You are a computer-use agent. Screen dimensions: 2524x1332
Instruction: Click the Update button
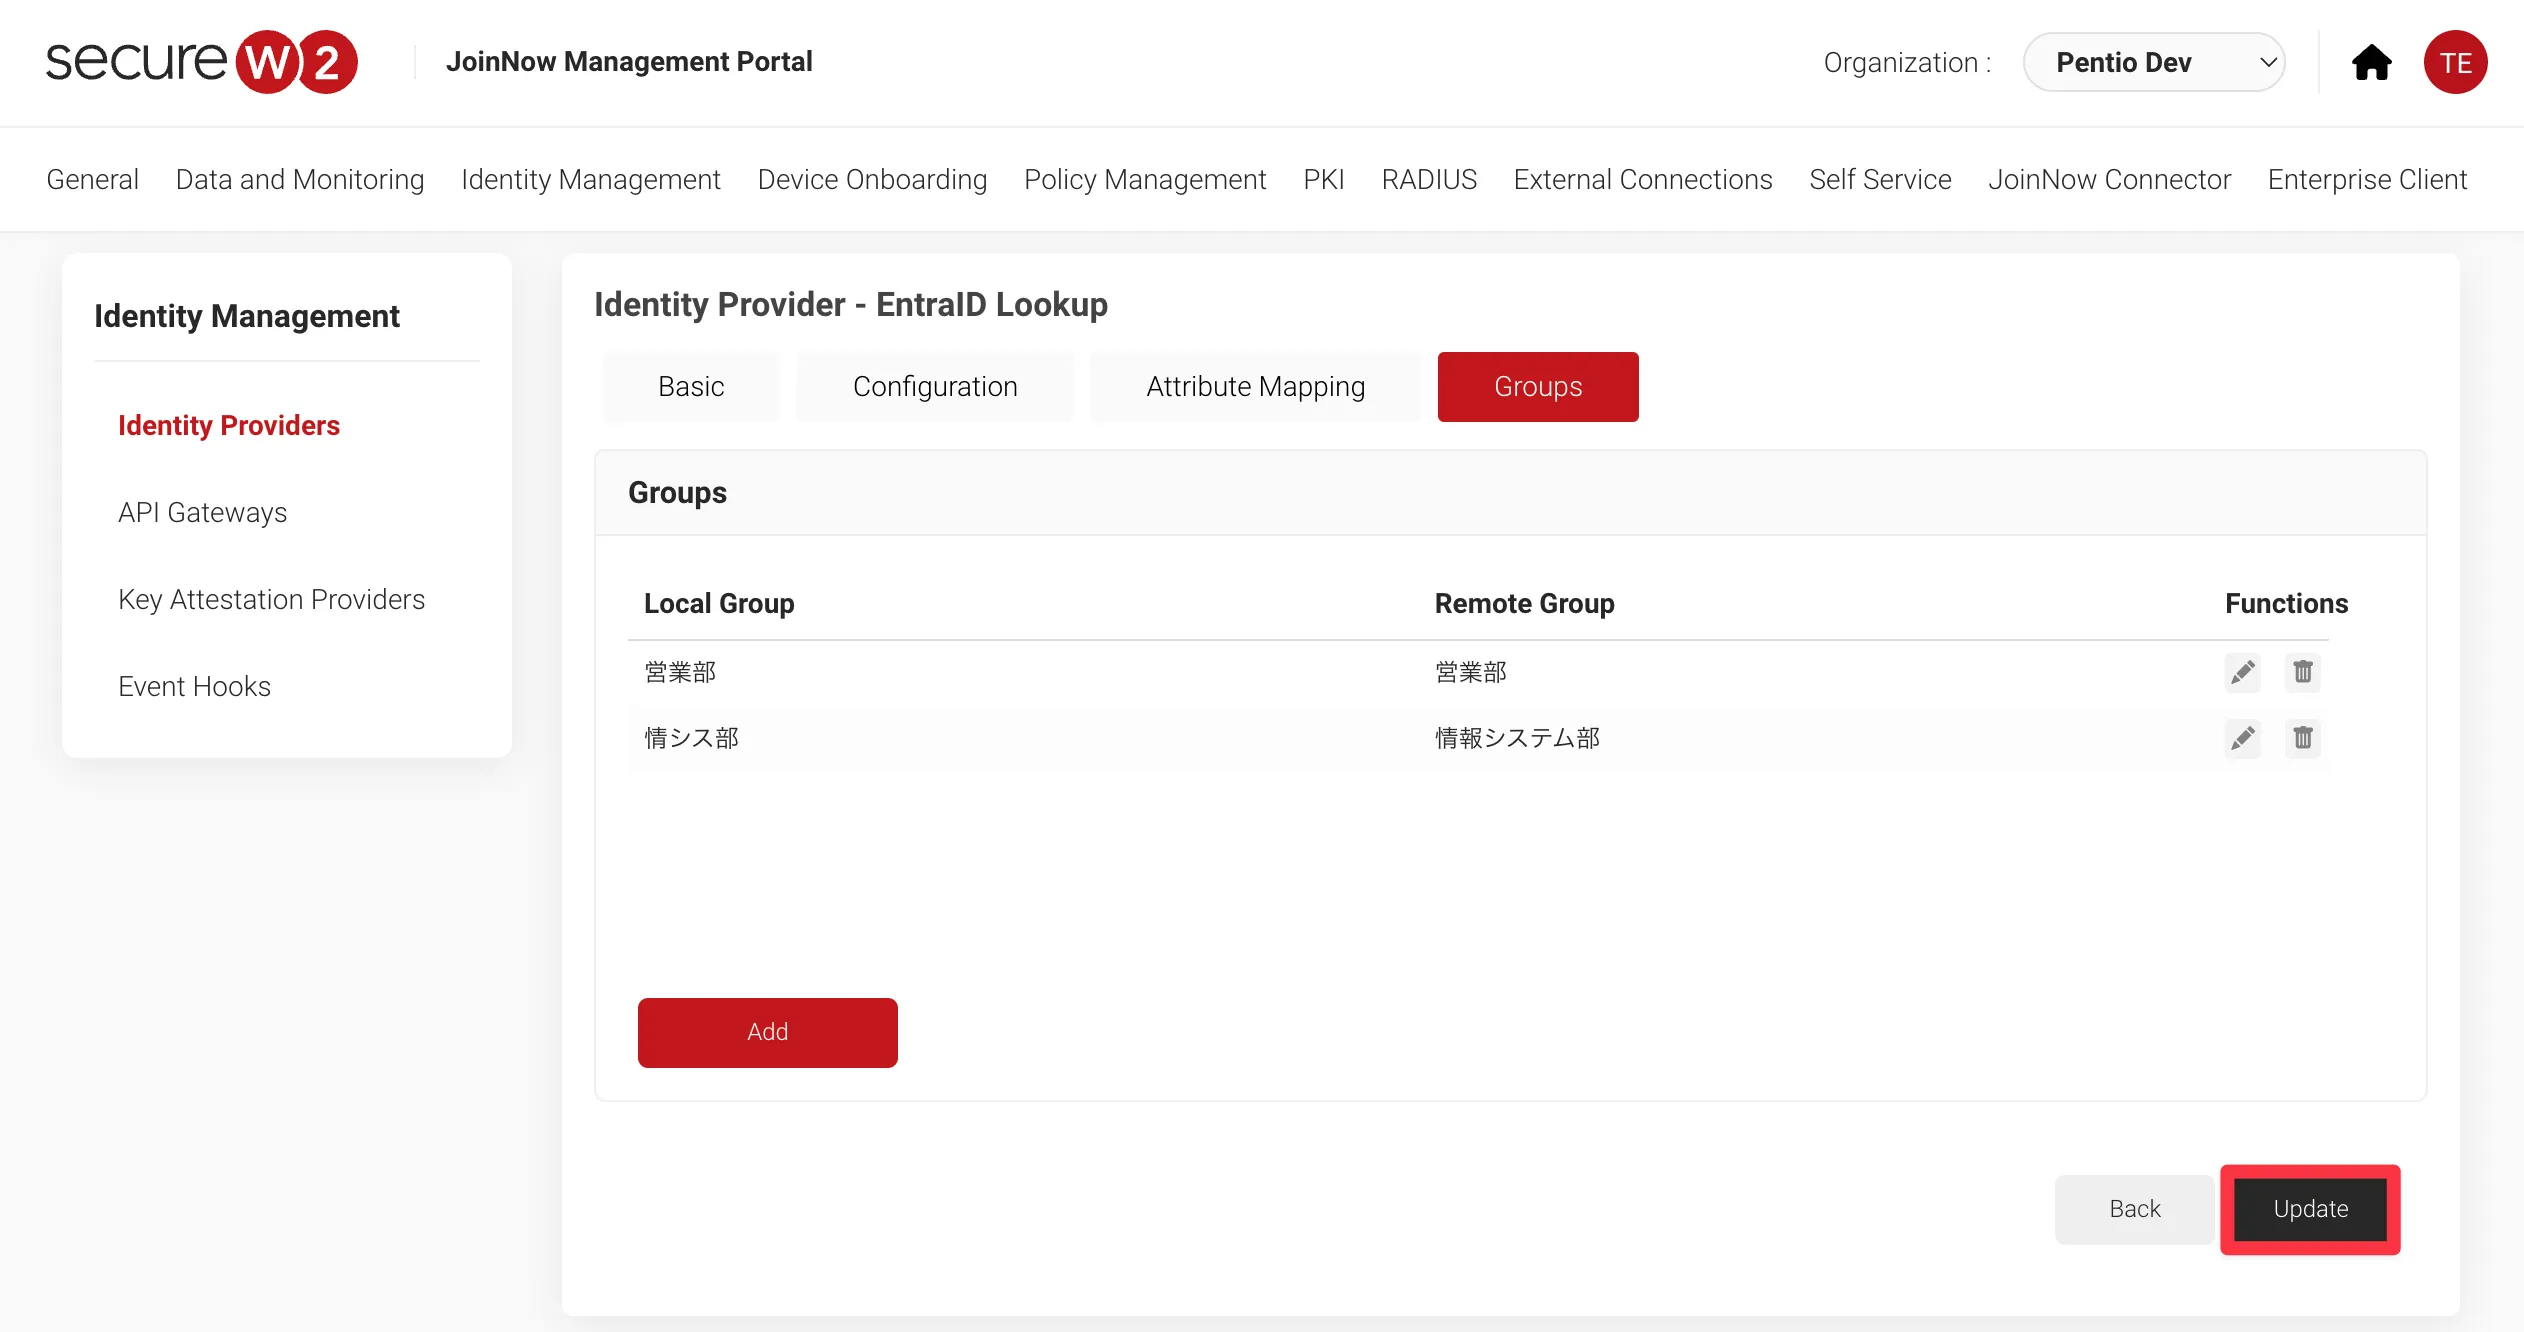coord(2310,1209)
